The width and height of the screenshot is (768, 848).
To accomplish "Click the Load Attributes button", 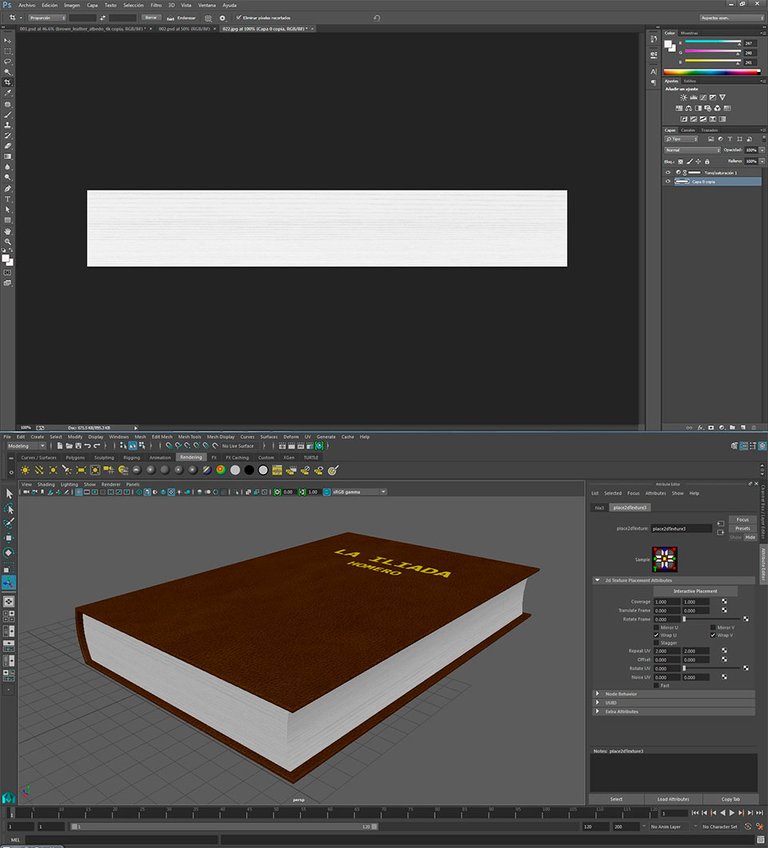I will (x=673, y=799).
